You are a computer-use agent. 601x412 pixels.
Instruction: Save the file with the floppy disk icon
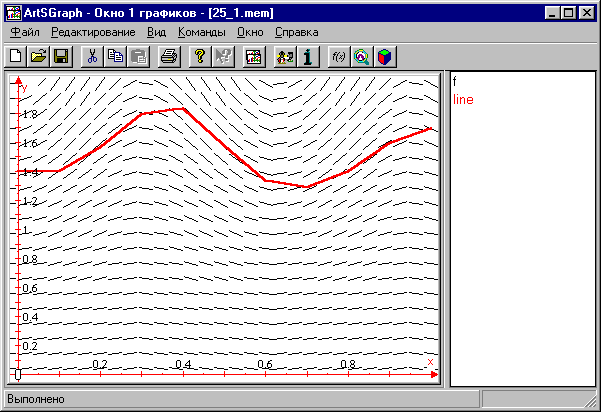tap(60, 56)
